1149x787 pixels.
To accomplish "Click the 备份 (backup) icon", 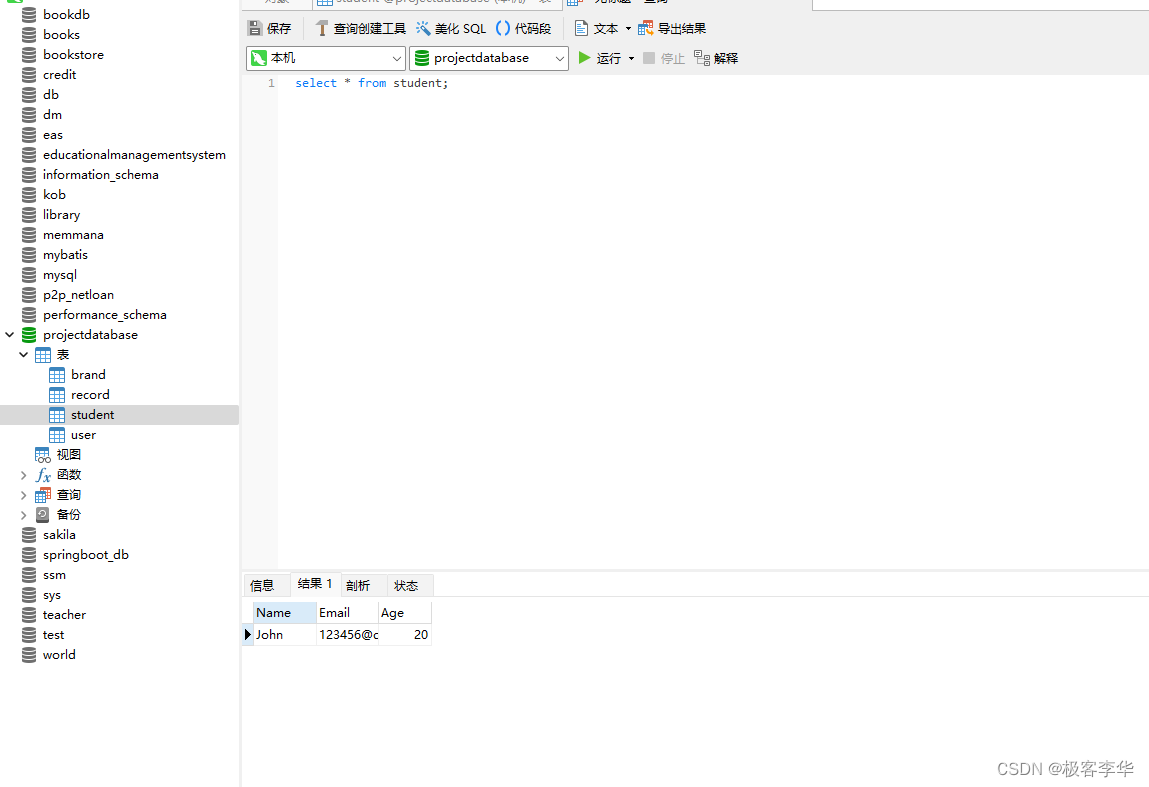I will pyautogui.click(x=43, y=515).
